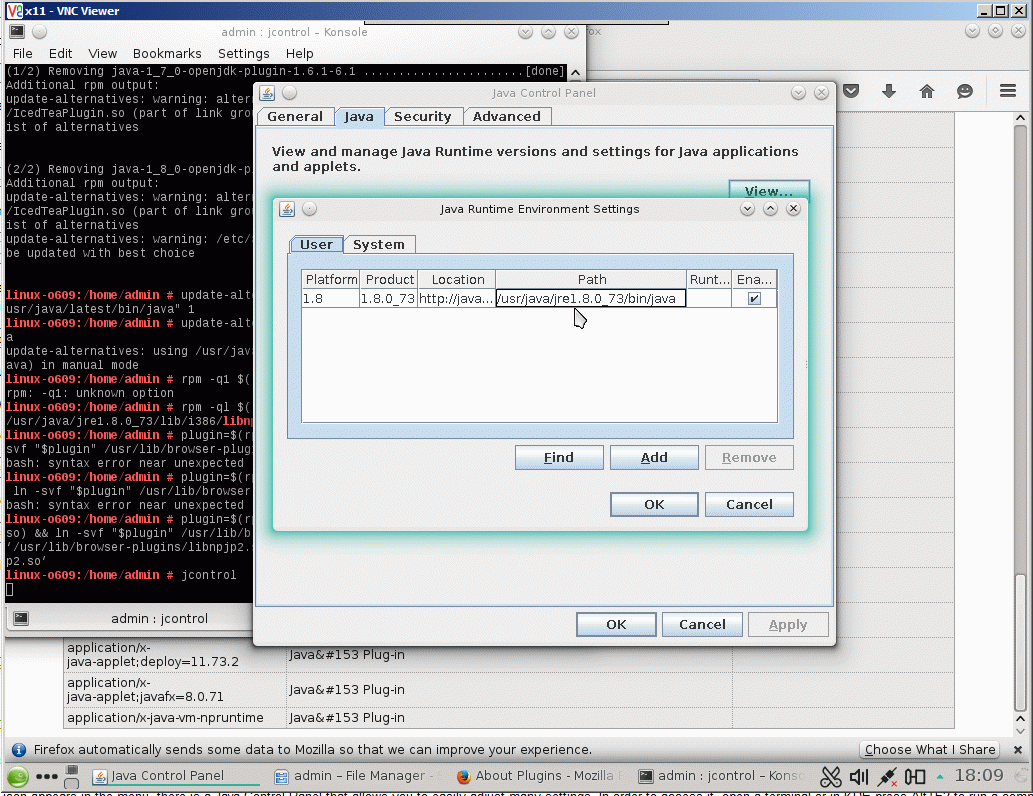
Task: Open Konsole Bookmarks menu
Action: coord(167,53)
